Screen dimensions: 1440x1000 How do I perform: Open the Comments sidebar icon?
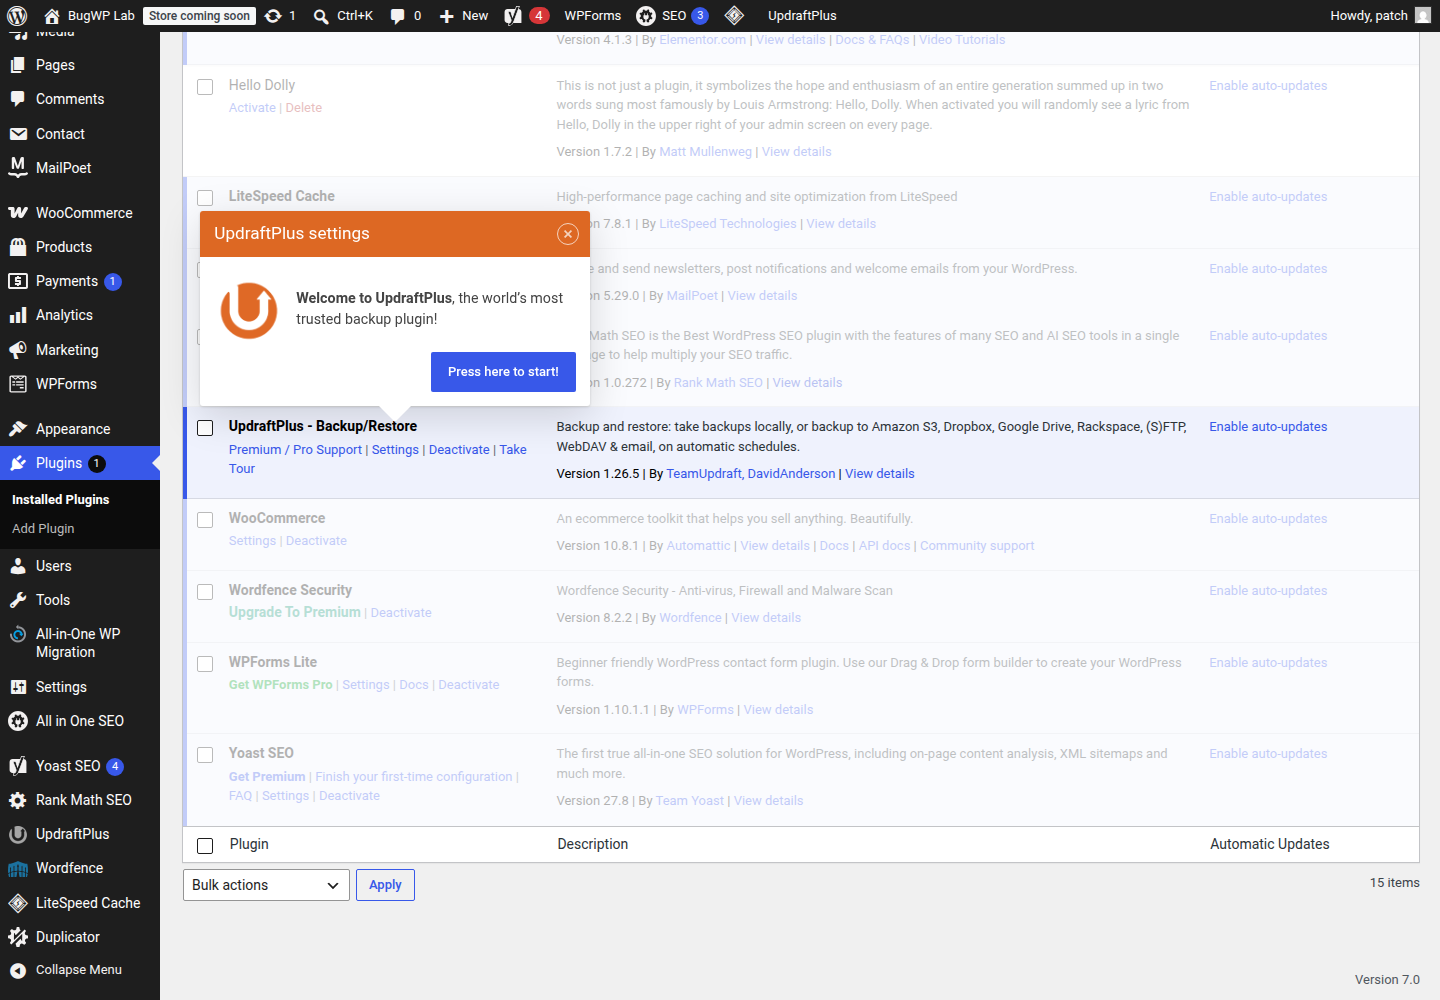coord(18,99)
